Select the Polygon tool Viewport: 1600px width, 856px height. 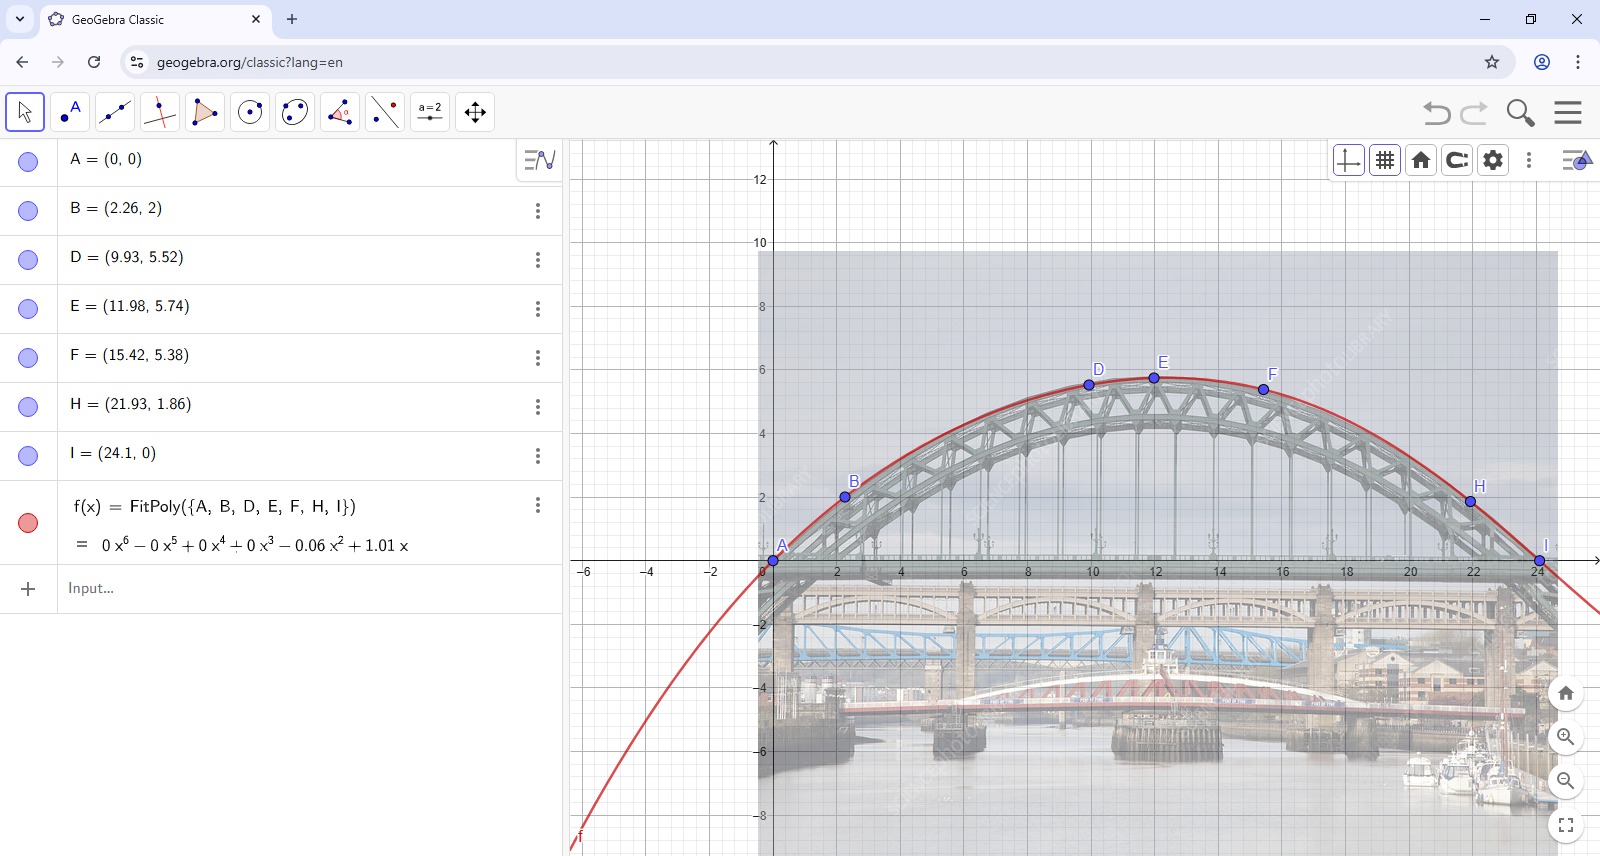point(205,112)
